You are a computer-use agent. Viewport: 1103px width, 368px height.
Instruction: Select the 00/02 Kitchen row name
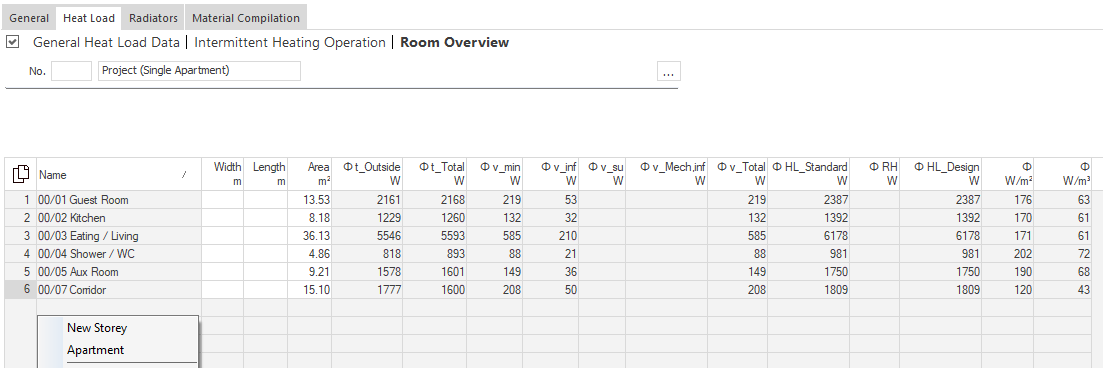tap(119, 218)
